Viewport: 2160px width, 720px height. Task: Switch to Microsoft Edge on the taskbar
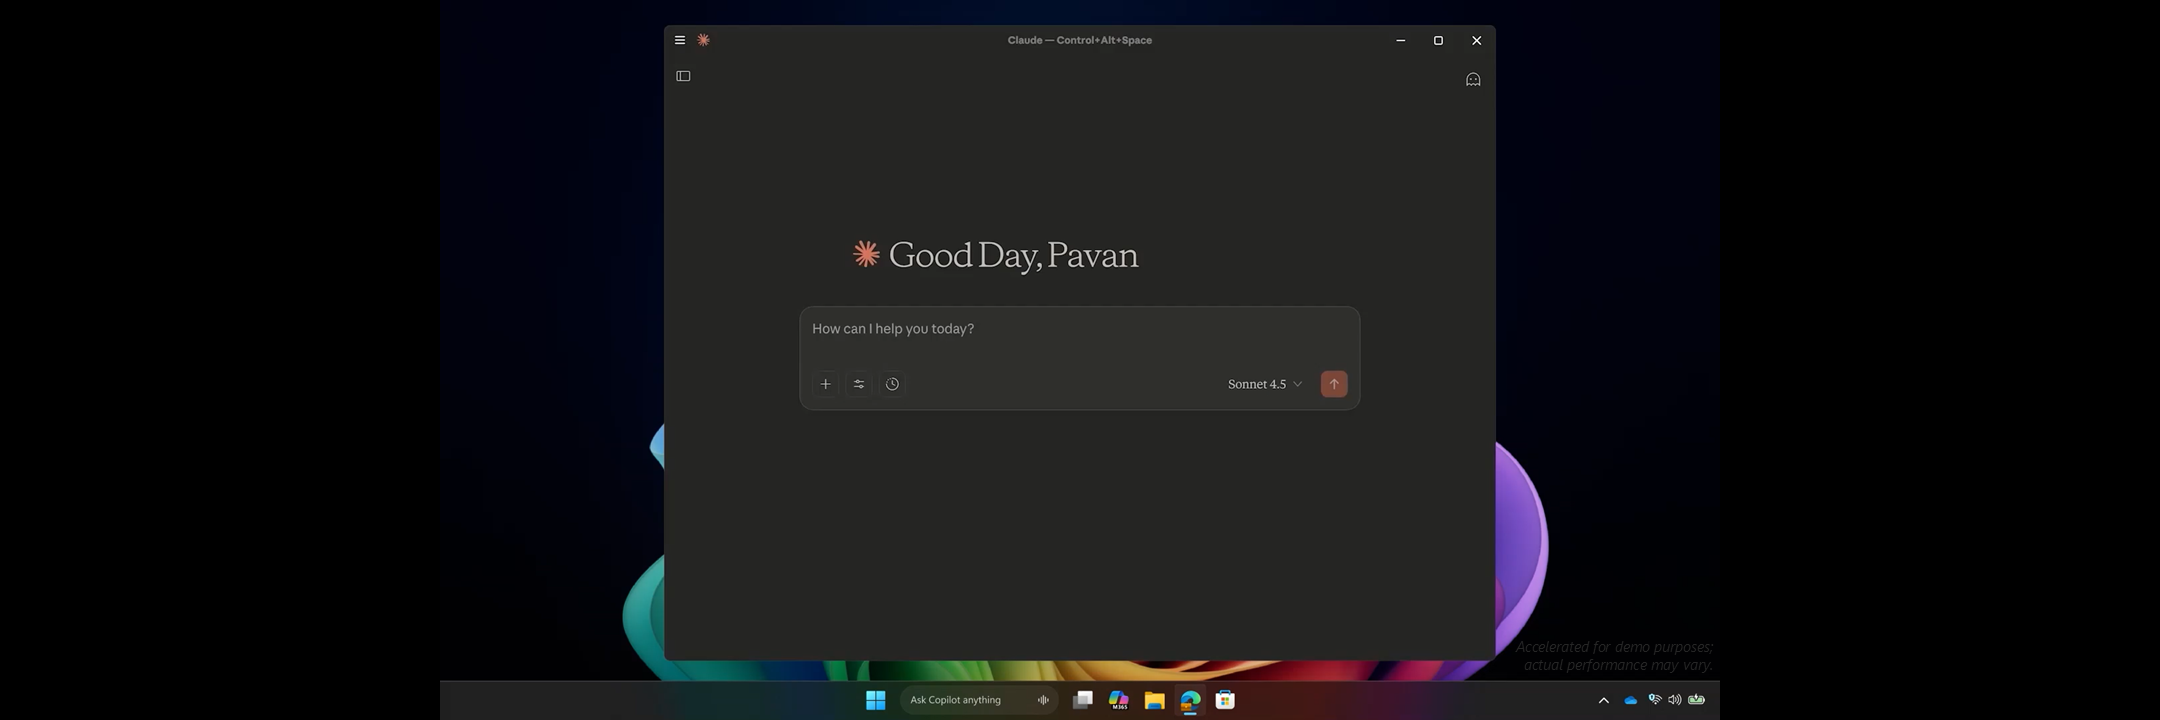[1190, 700]
